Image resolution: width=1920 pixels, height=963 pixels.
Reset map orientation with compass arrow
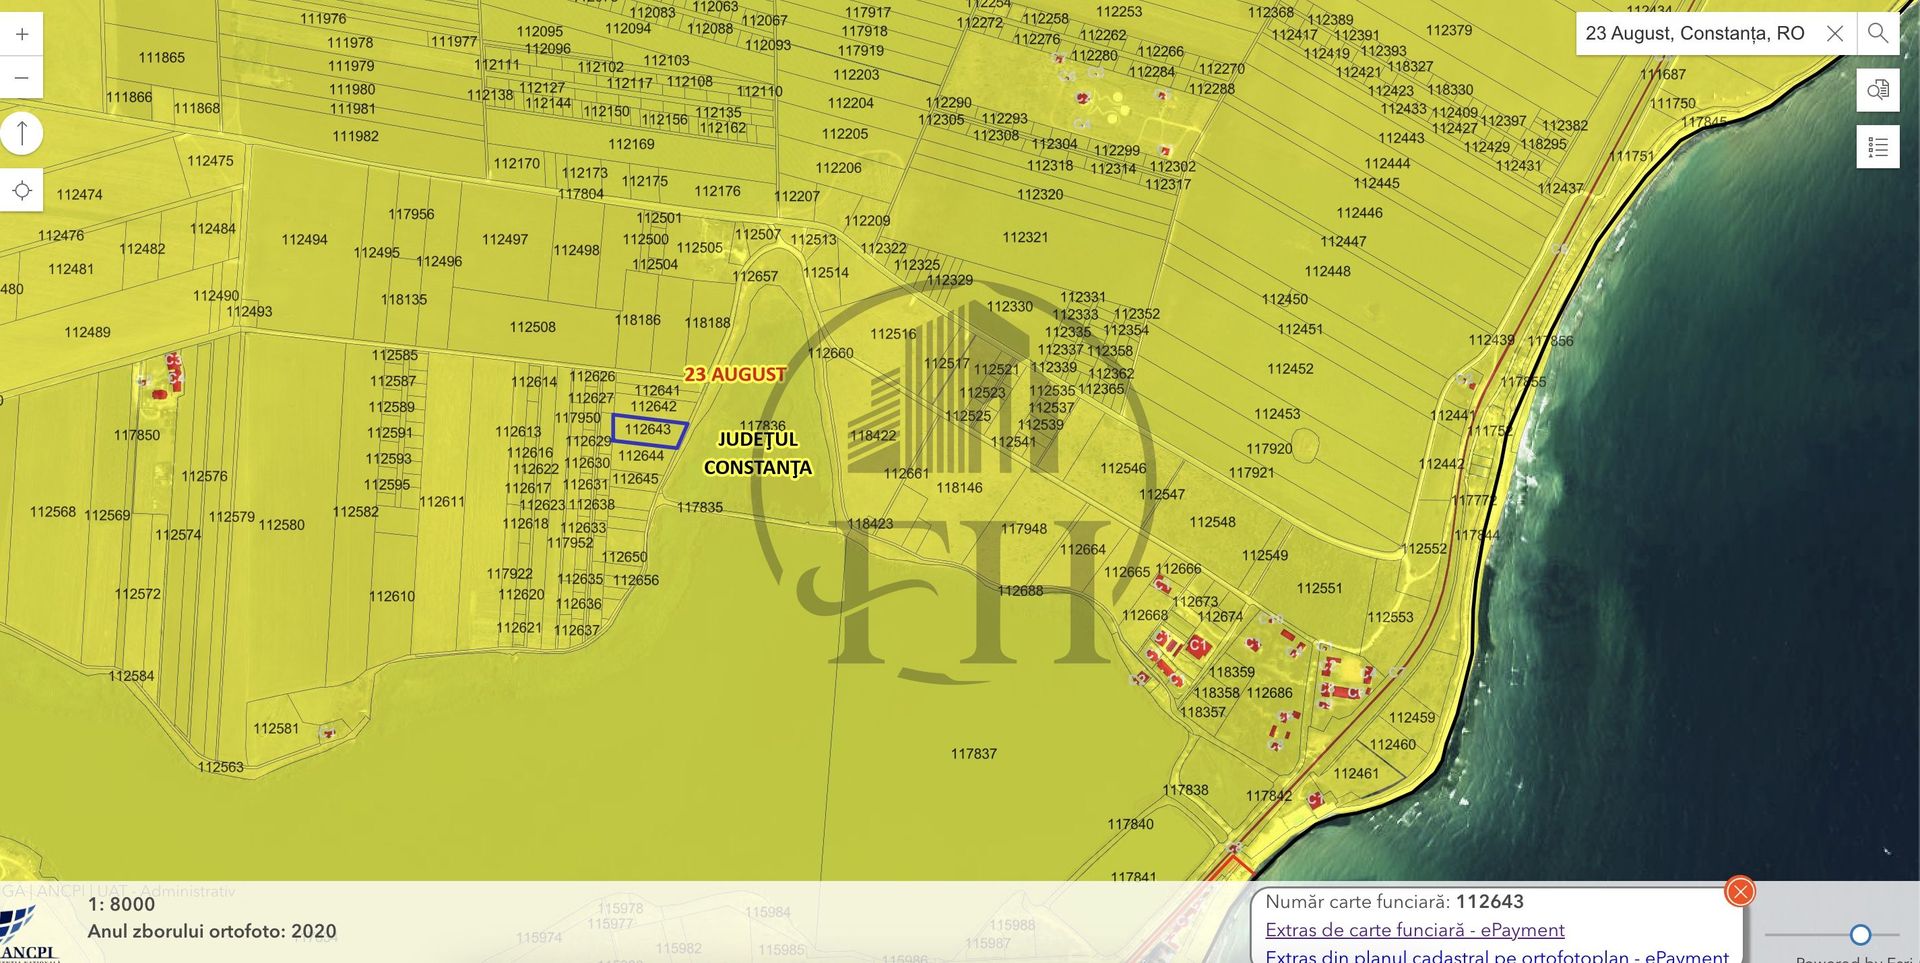pos(22,134)
